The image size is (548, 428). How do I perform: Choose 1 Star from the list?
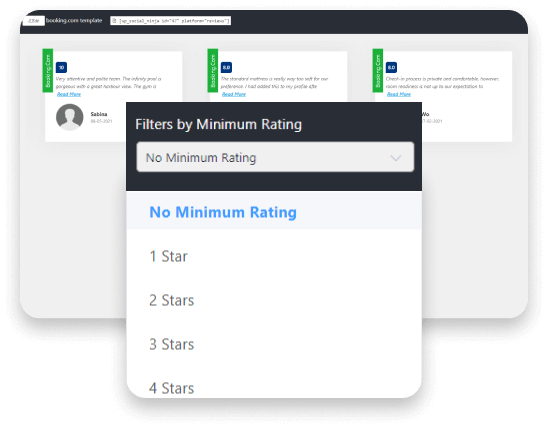click(274, 256)
